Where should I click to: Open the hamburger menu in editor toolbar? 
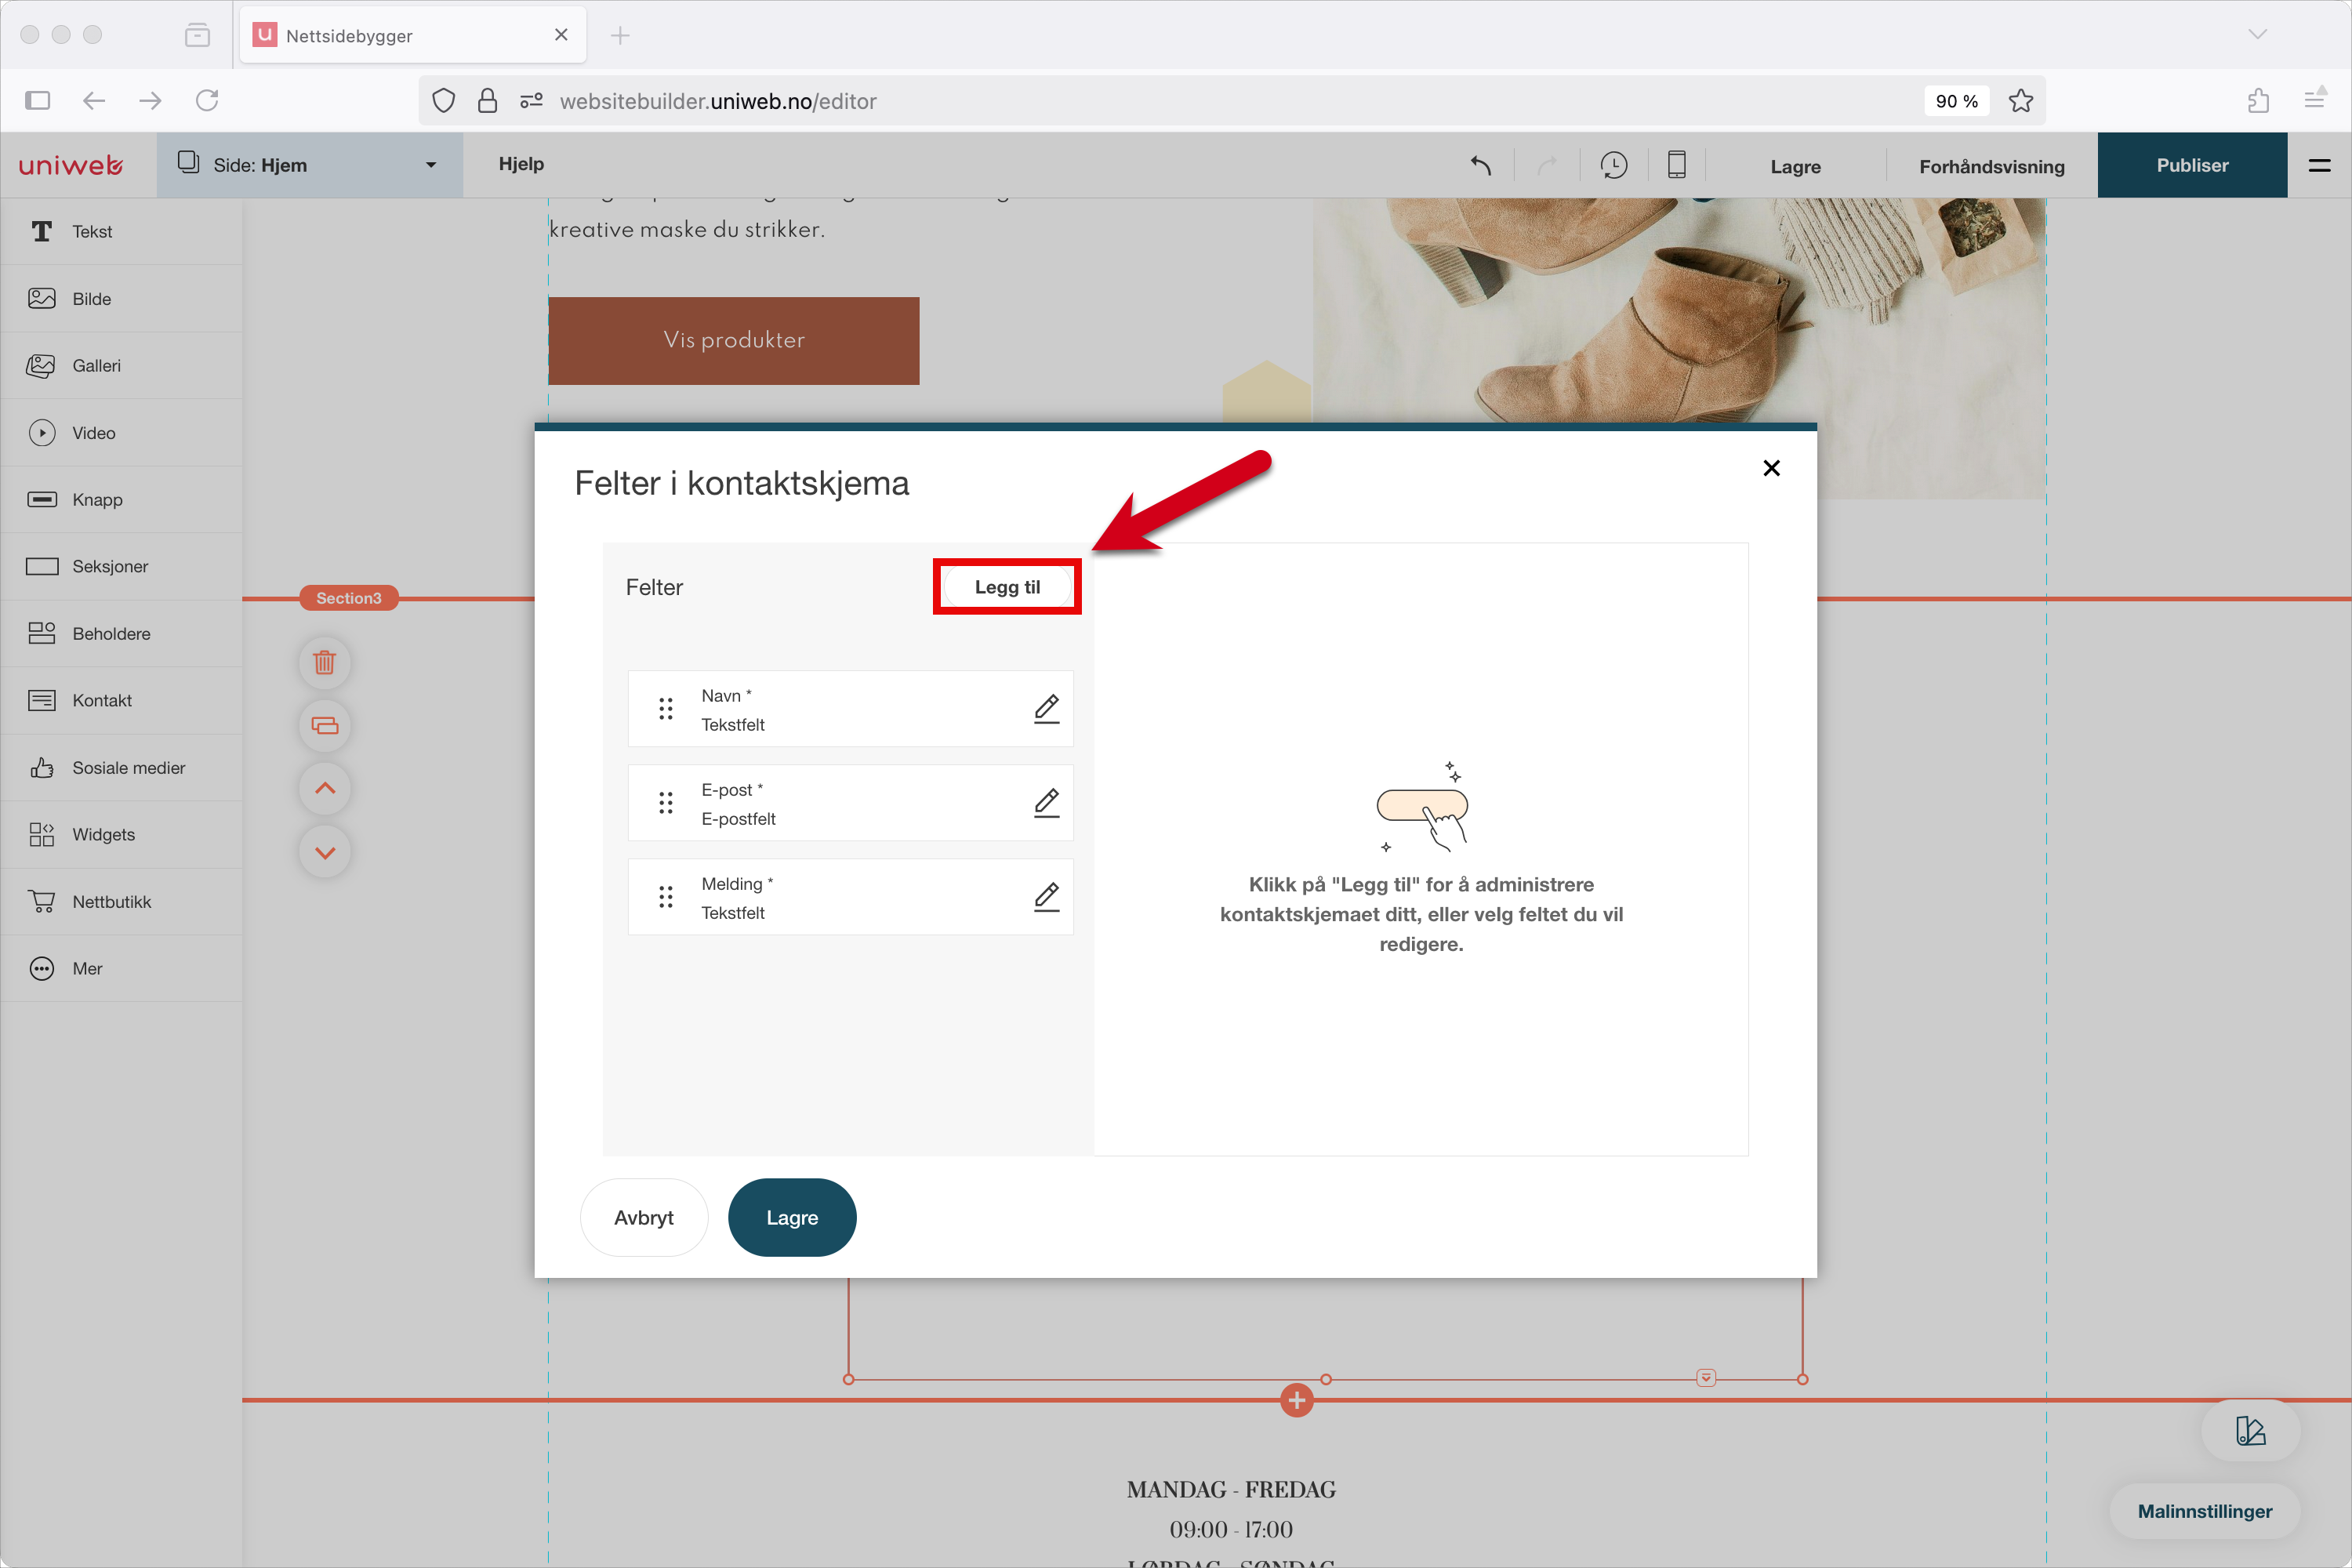(x=2320, y=165)
